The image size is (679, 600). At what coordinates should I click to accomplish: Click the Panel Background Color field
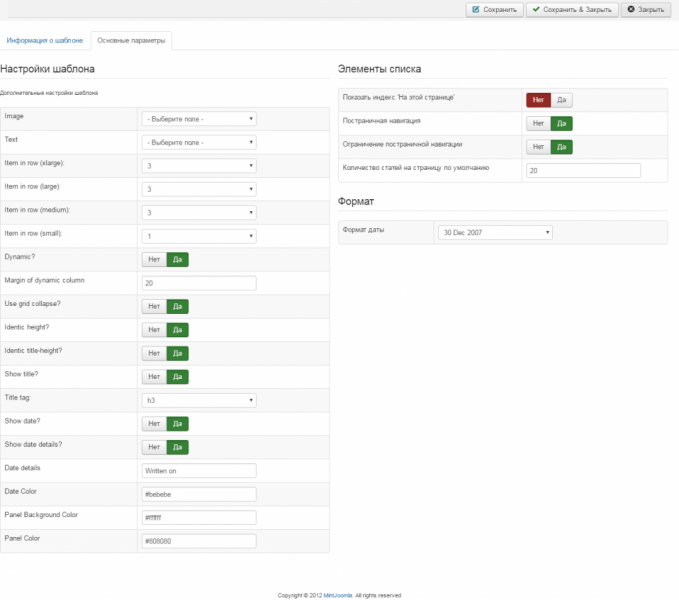199,518
